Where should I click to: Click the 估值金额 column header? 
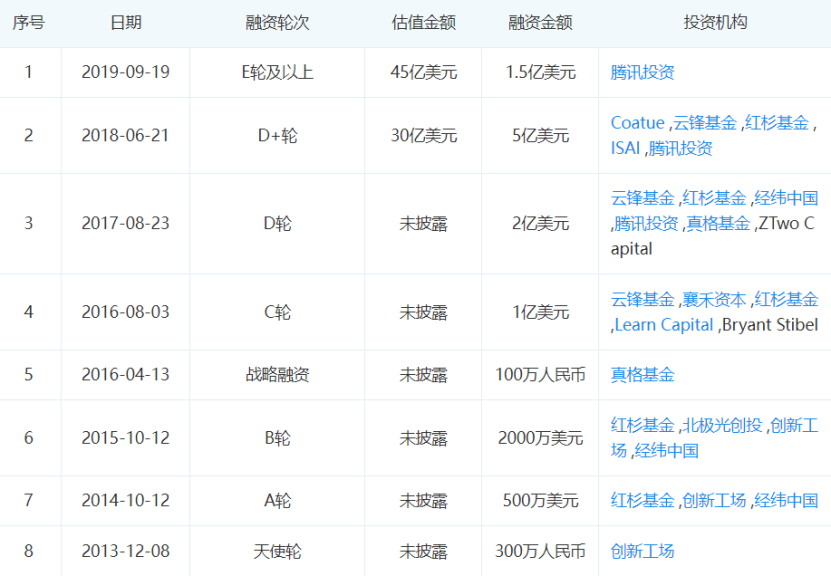point(423,23)
